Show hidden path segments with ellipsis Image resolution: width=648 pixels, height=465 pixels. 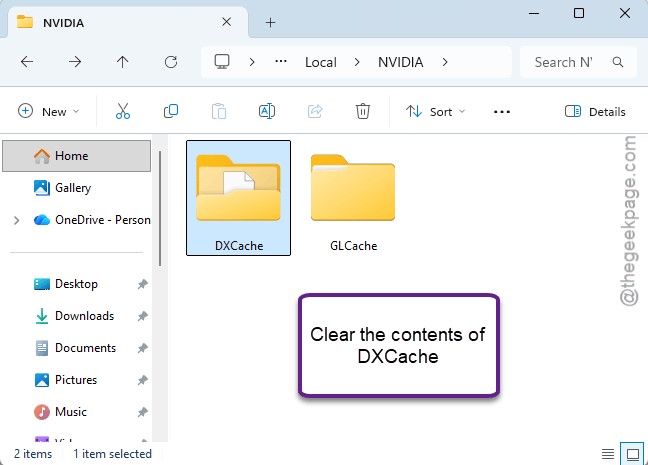coord(281,62)
